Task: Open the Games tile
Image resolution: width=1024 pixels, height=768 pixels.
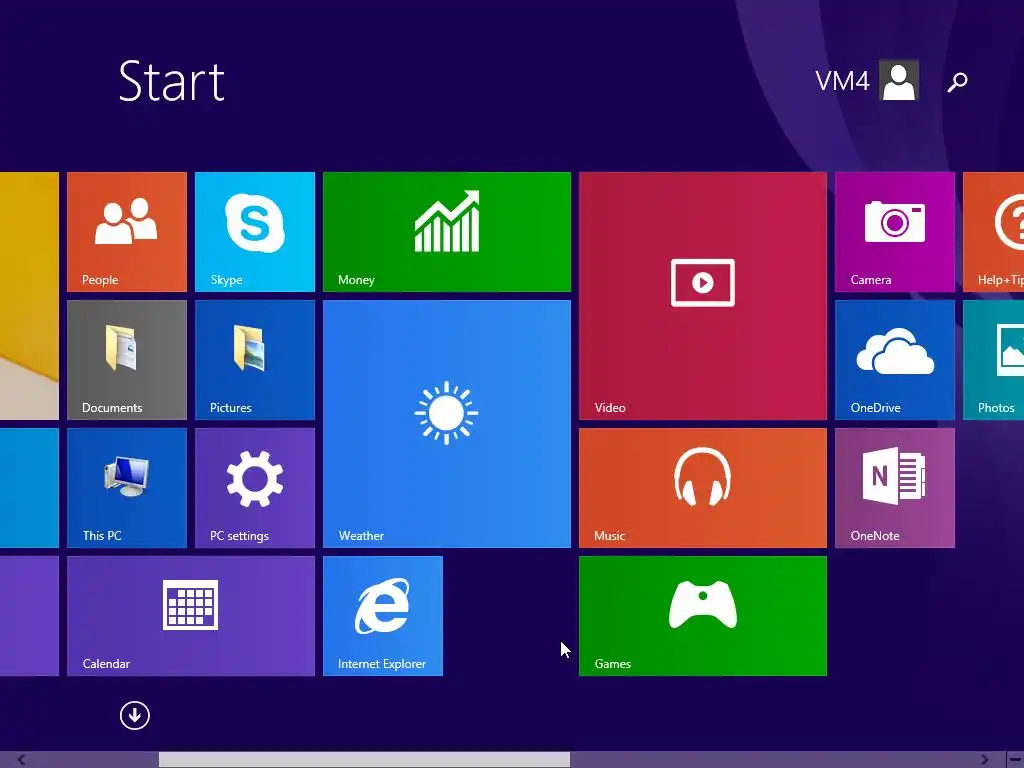Action: point(703,616)
